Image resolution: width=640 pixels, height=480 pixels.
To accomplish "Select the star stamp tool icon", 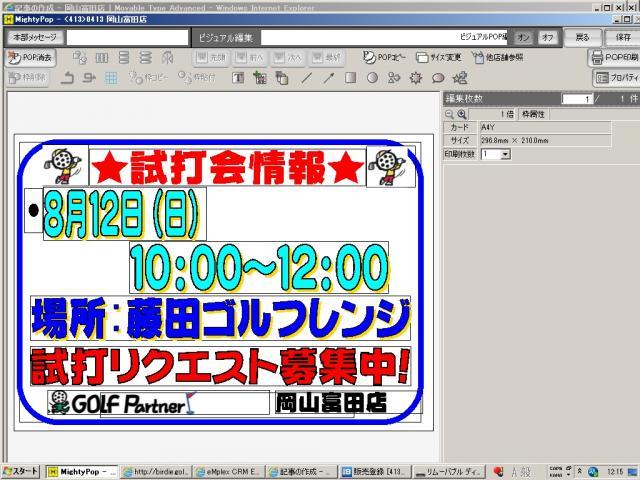I will point(460,78).
